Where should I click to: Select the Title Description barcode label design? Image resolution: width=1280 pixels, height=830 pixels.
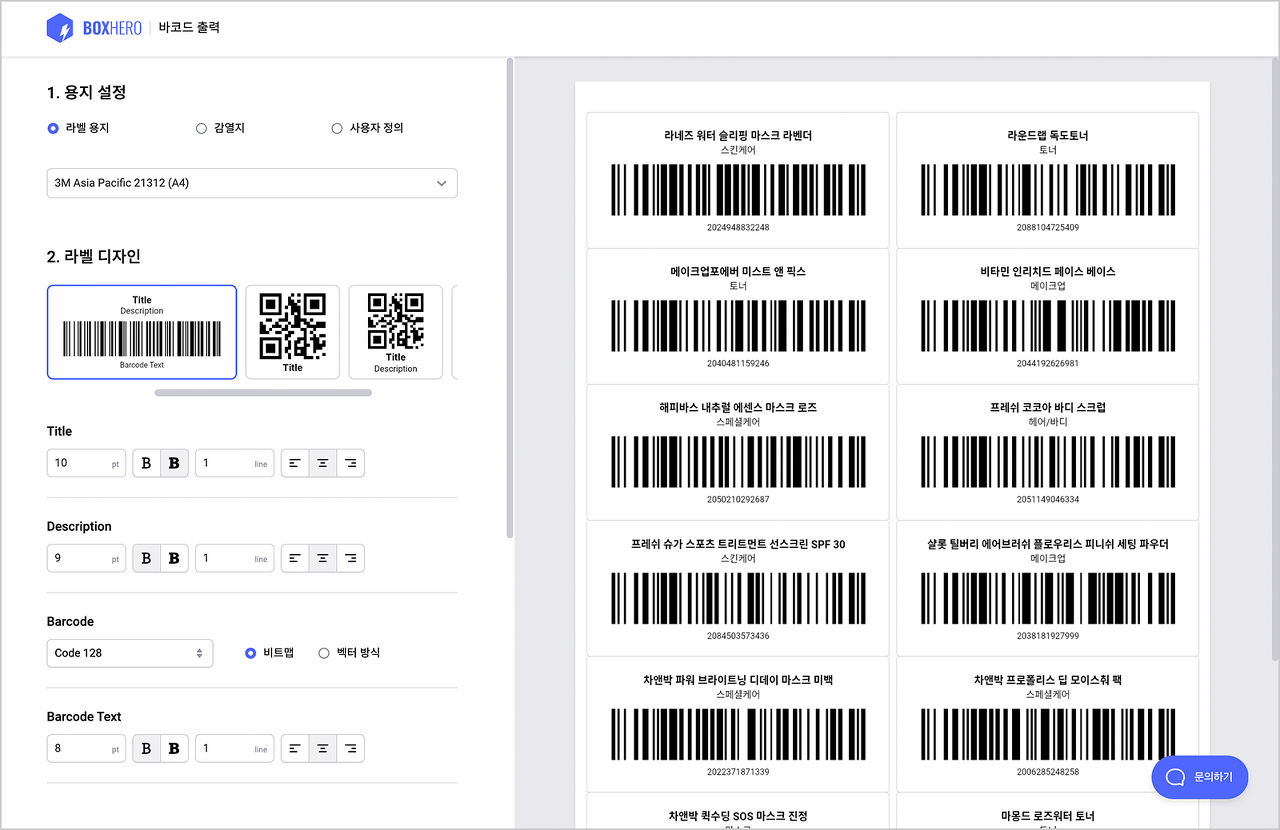142,332
